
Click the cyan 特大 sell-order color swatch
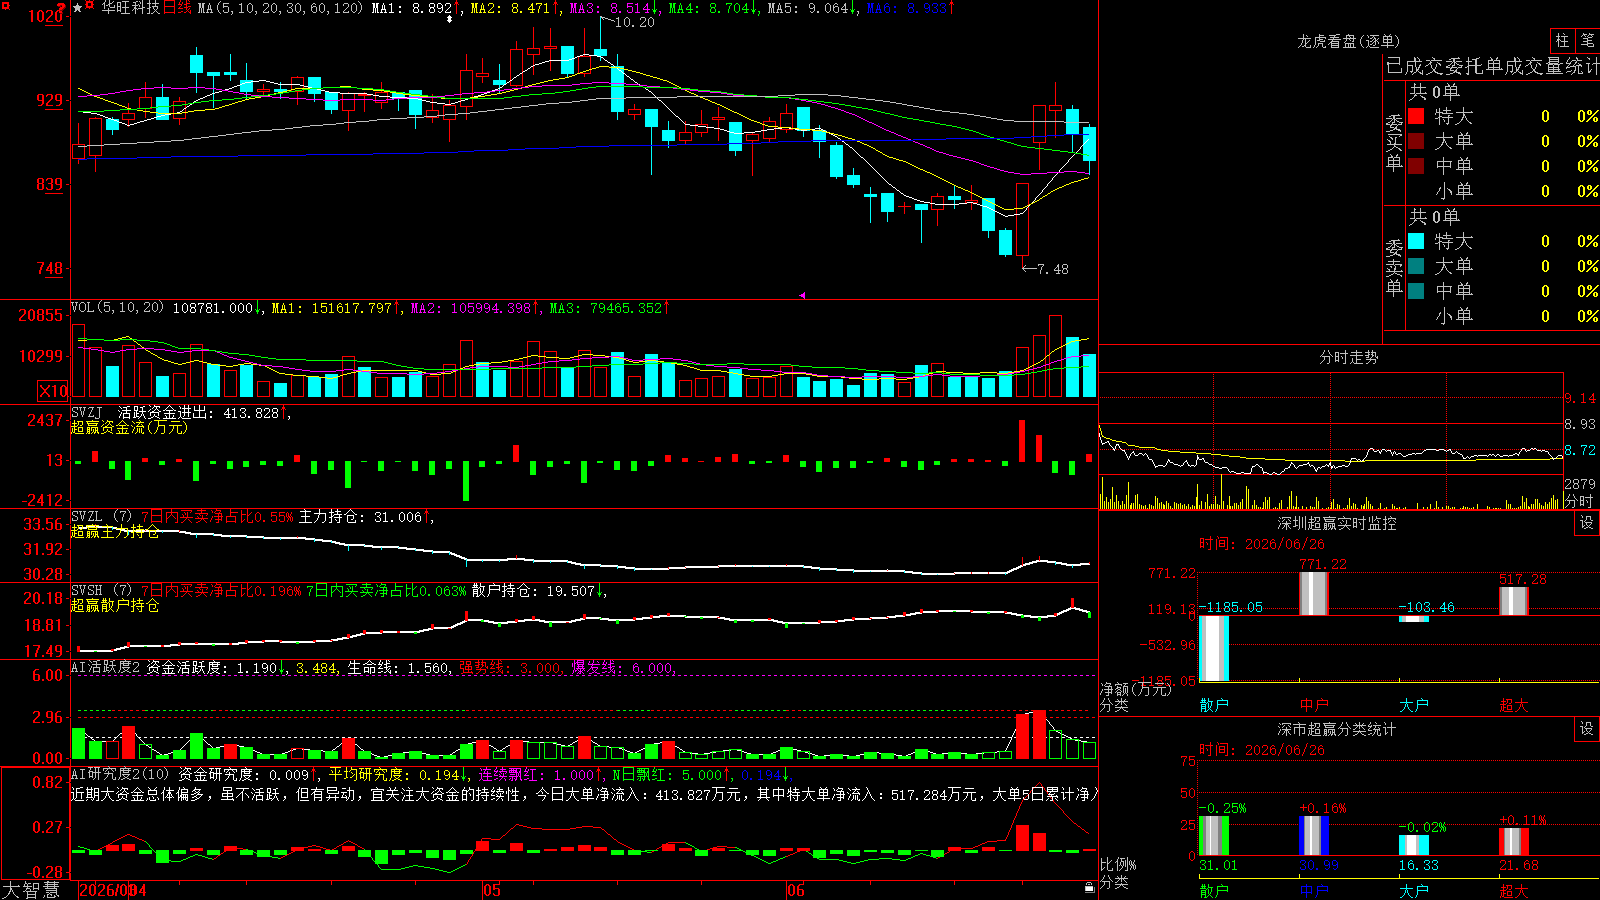1416,241
